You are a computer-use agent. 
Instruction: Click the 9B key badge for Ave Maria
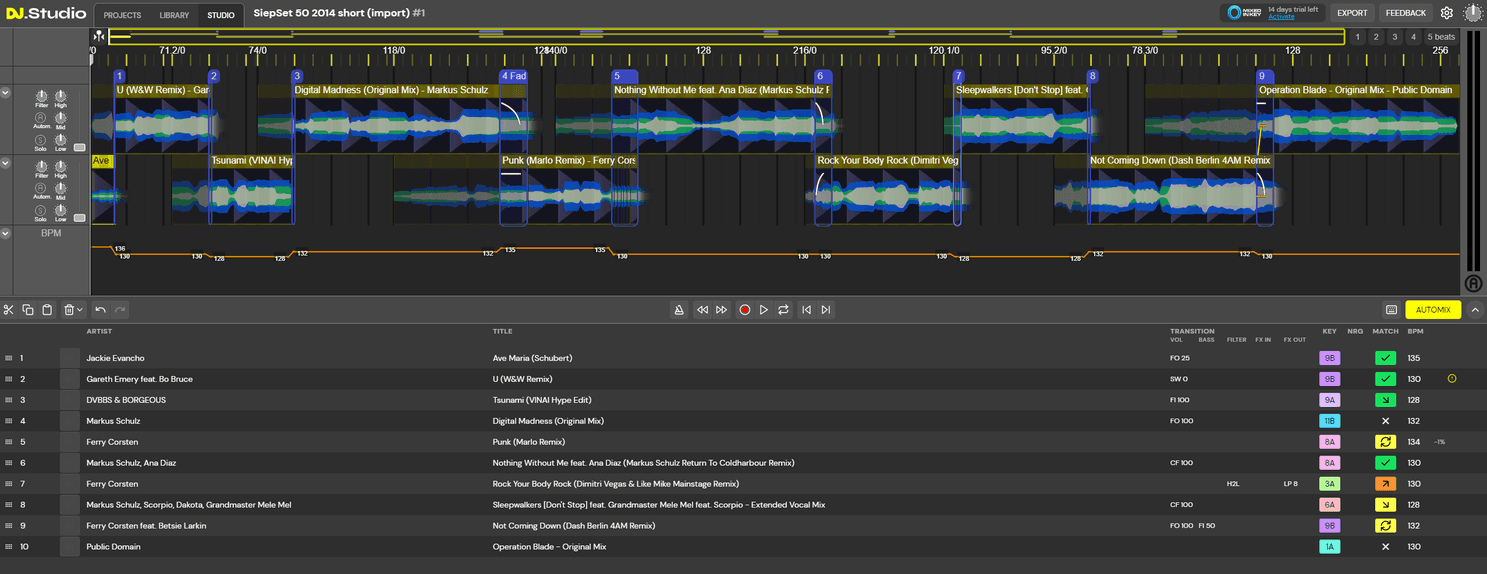tap(1329, 358)
